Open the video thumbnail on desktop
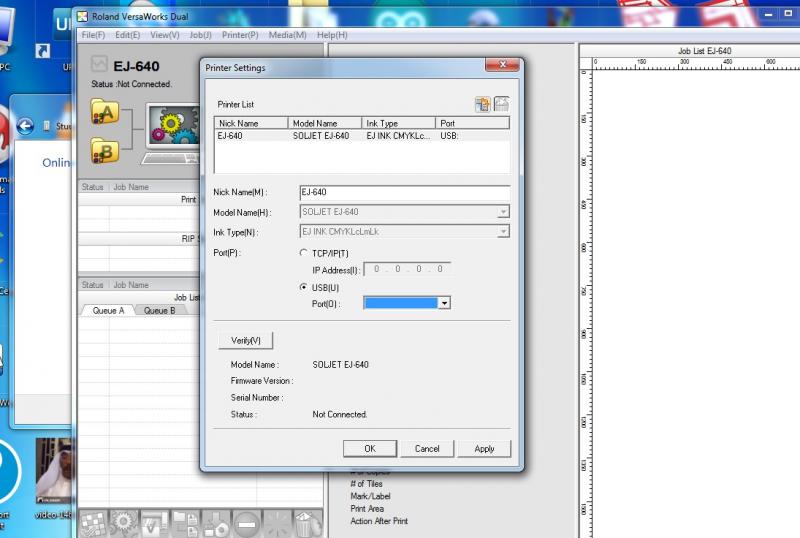This screenshot has width=800, height=538. [x=54, y=472]
